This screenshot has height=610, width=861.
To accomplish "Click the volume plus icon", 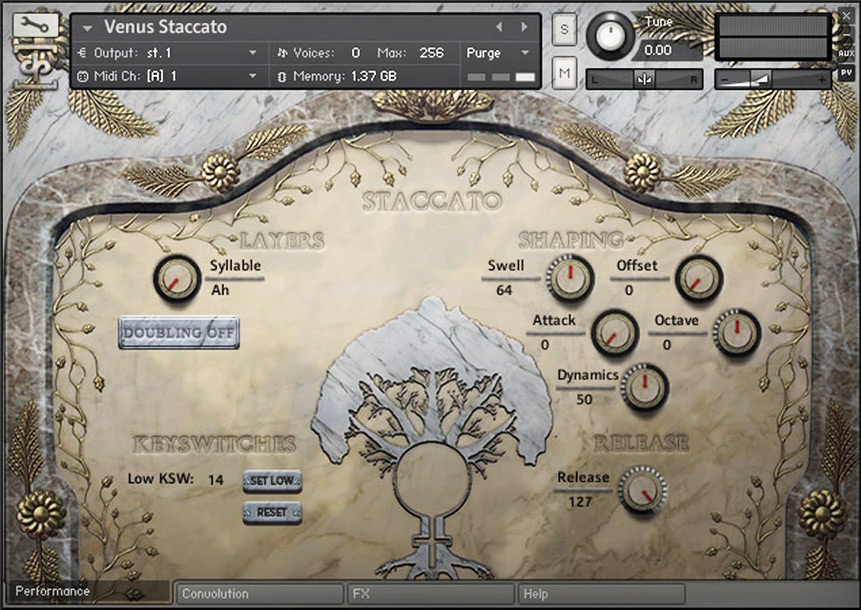I will click(x=821, y=80).
